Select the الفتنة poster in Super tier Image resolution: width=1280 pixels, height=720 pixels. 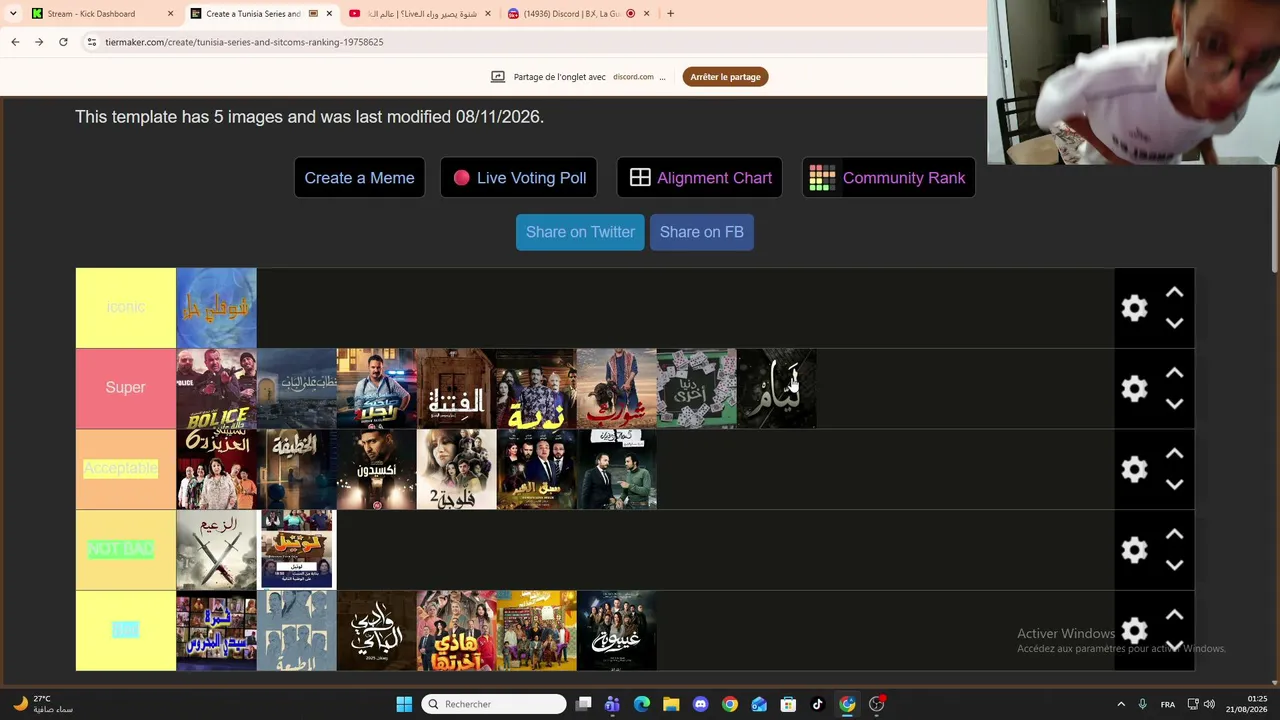[x=456, y=388]
